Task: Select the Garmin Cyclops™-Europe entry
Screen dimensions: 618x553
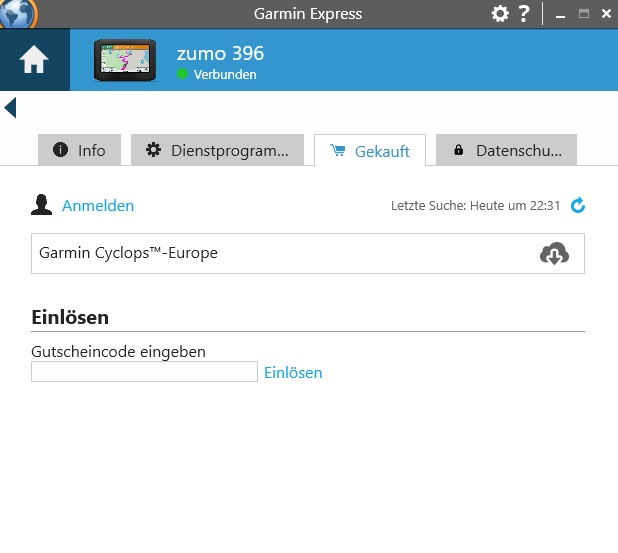Action: coord(308,253)
